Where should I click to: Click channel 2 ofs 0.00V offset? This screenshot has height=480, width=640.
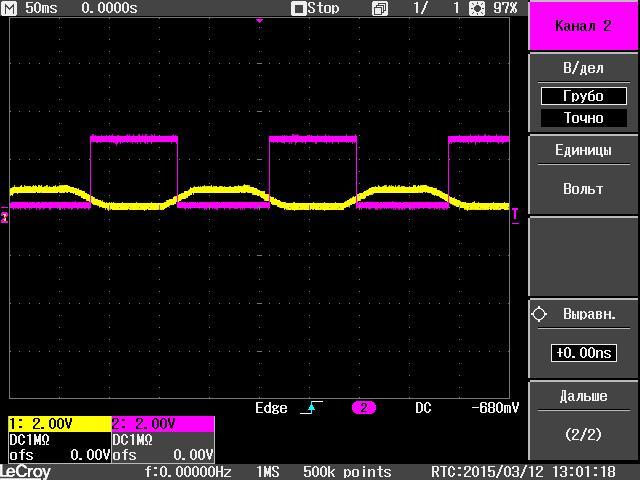point(163,455)
